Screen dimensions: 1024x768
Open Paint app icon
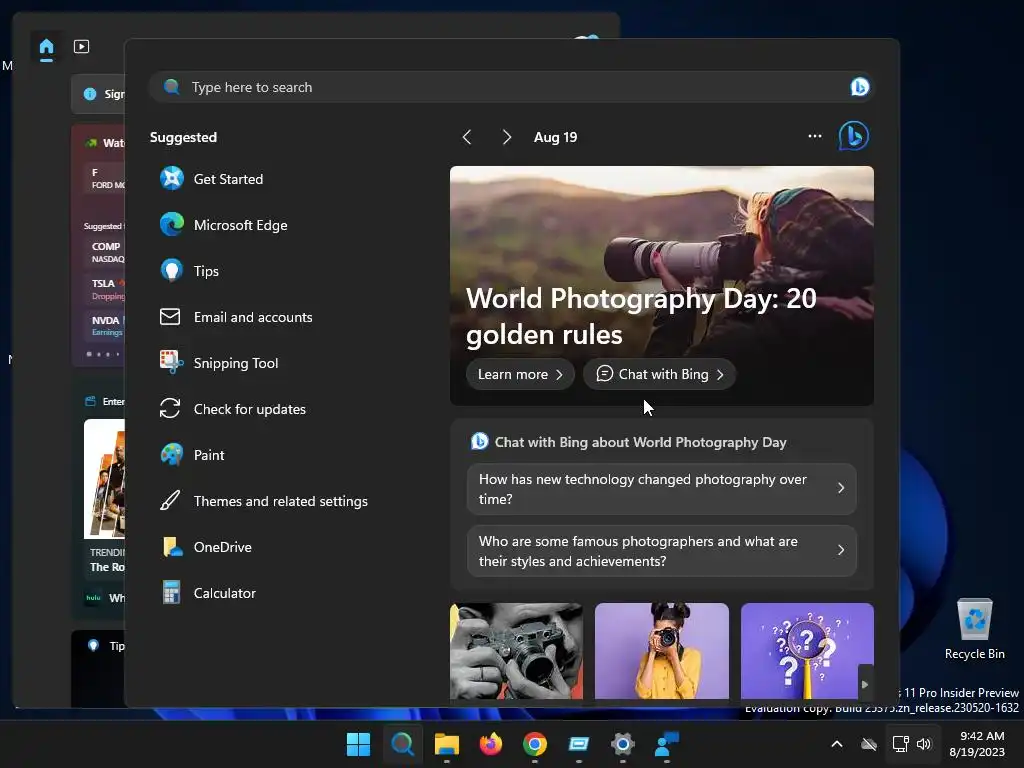pos(172,455)
